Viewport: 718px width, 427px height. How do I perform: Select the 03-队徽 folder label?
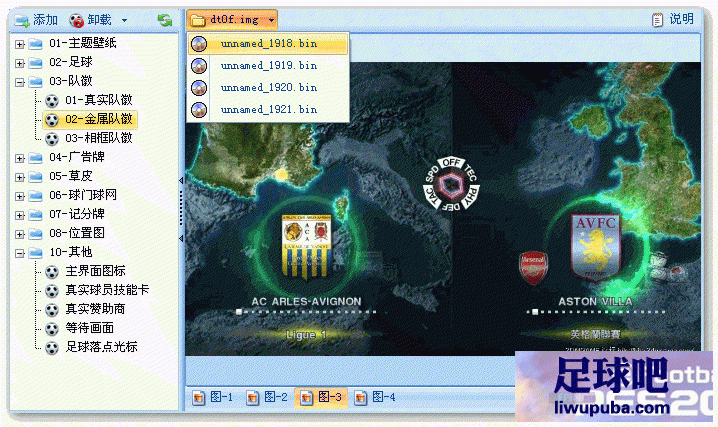coord(71,81)
